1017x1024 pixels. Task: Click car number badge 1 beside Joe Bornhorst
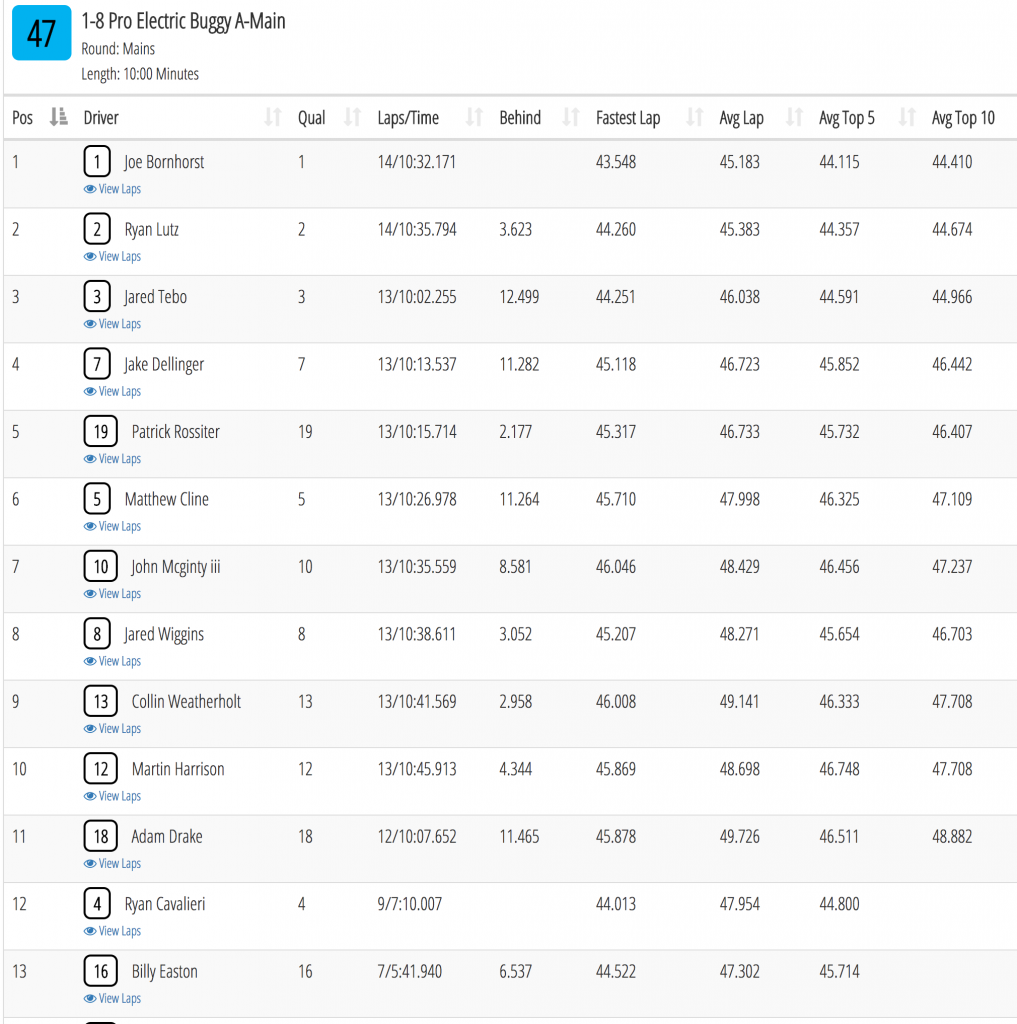click(97, 161)
